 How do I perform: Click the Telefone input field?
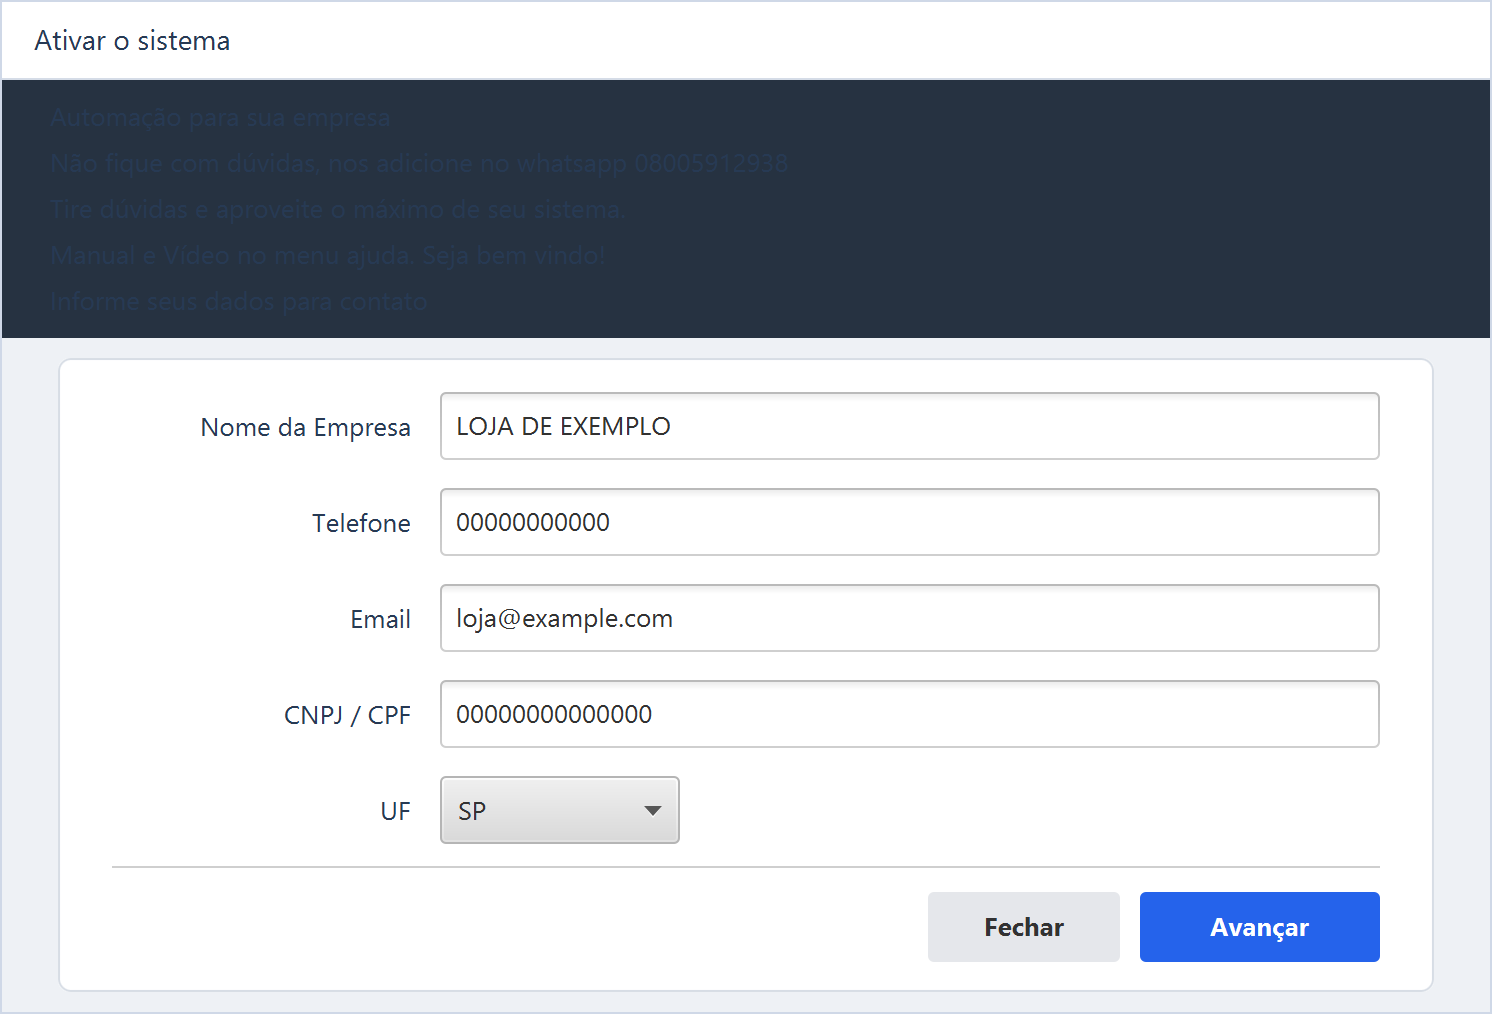tap(910, 522)
